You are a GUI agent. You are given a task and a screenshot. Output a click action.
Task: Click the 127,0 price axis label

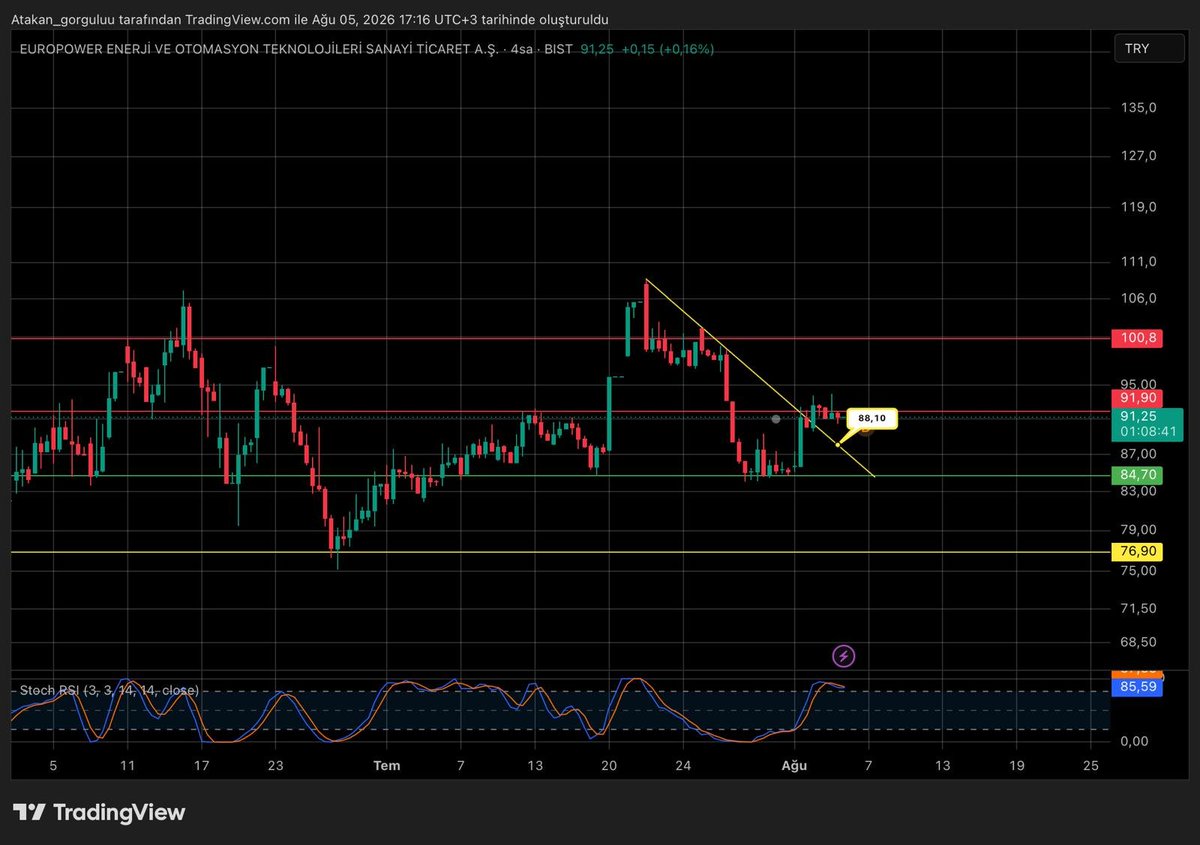(1139, 156)
